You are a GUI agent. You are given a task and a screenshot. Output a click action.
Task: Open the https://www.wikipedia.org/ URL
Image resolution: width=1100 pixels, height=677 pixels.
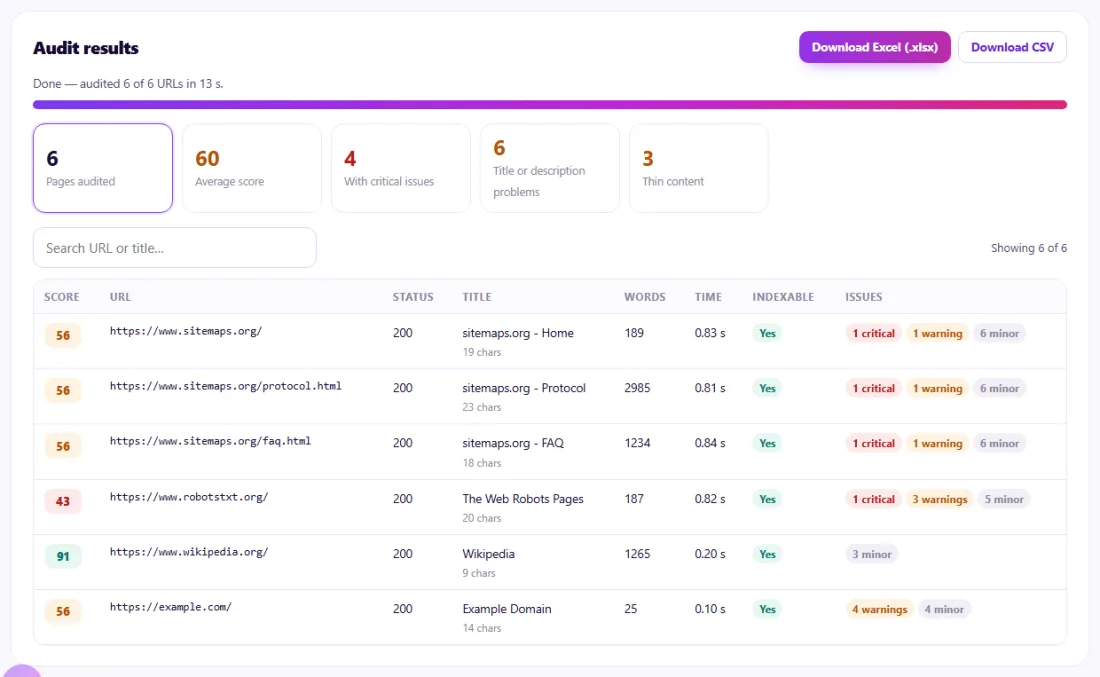189,552
